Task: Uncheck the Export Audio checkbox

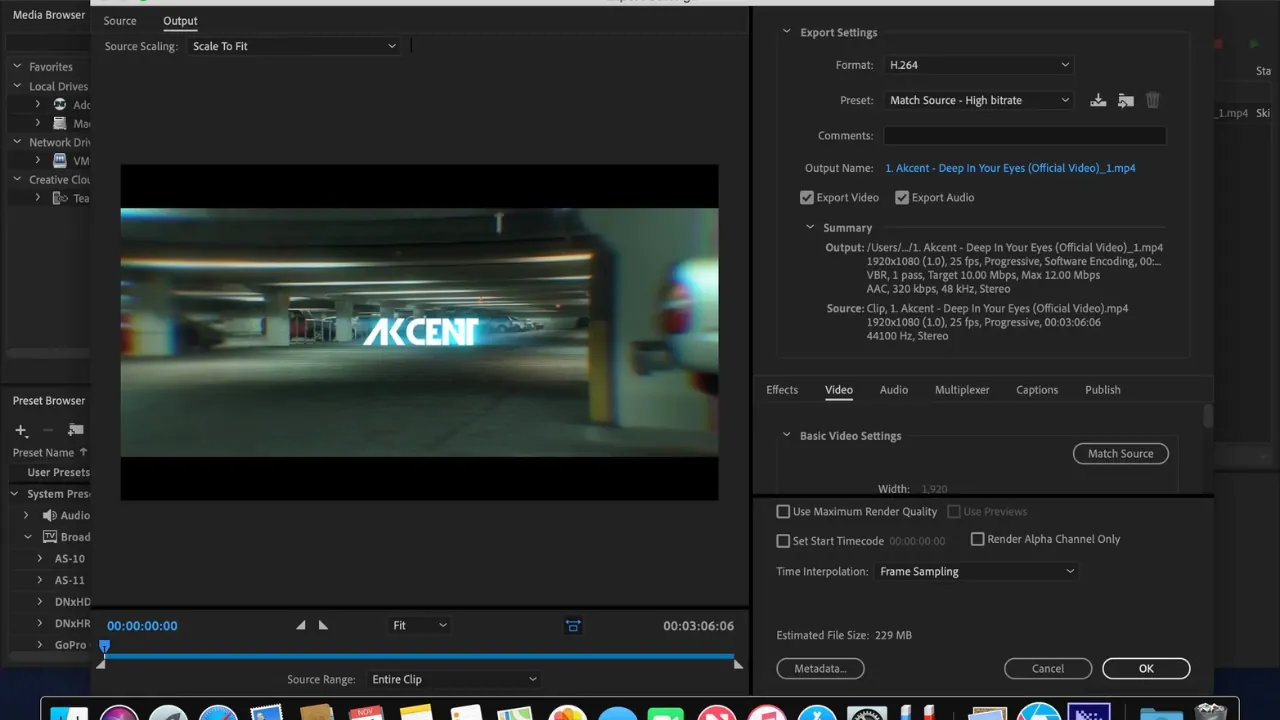Action: [902, 198]
